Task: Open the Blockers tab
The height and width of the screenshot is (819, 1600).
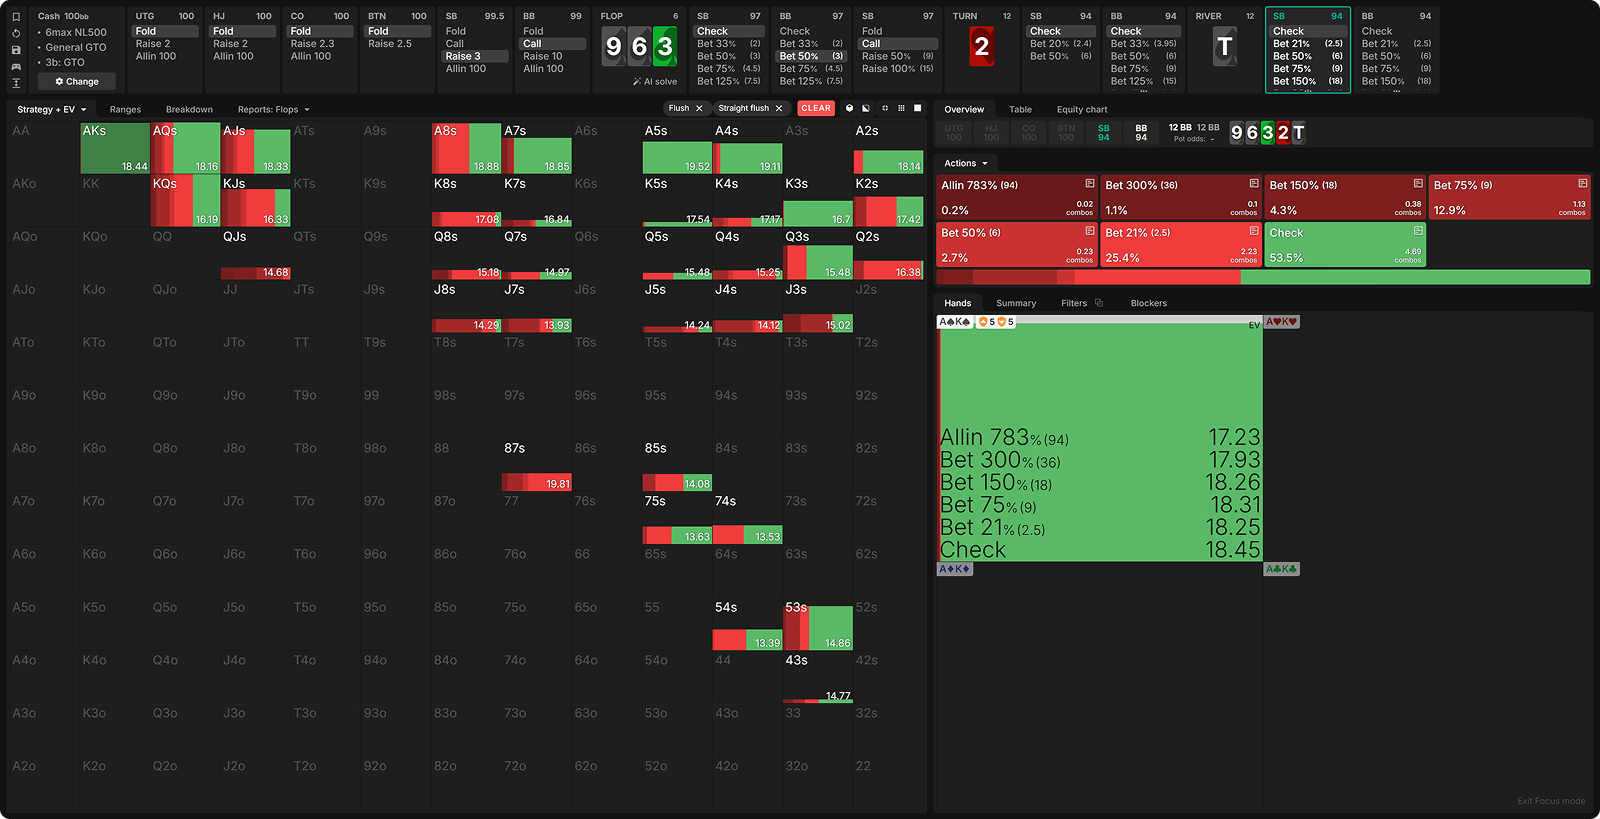Action: 1148,303
